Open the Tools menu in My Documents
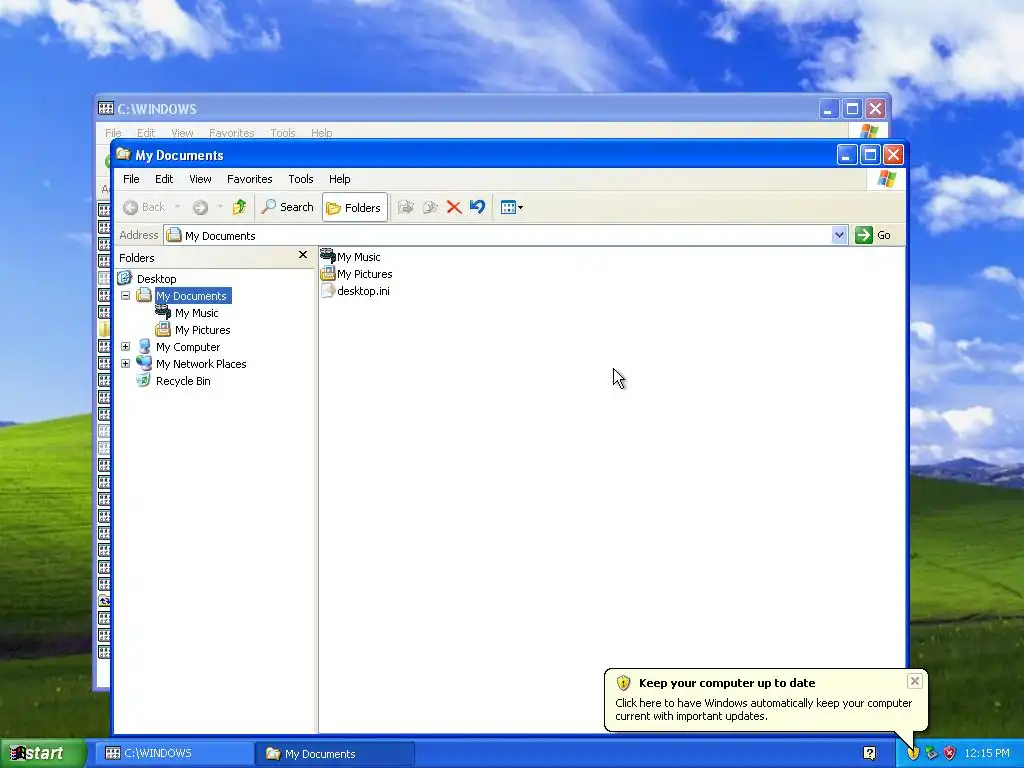This screenshot has height=768, width=1024. click(301, 179)
